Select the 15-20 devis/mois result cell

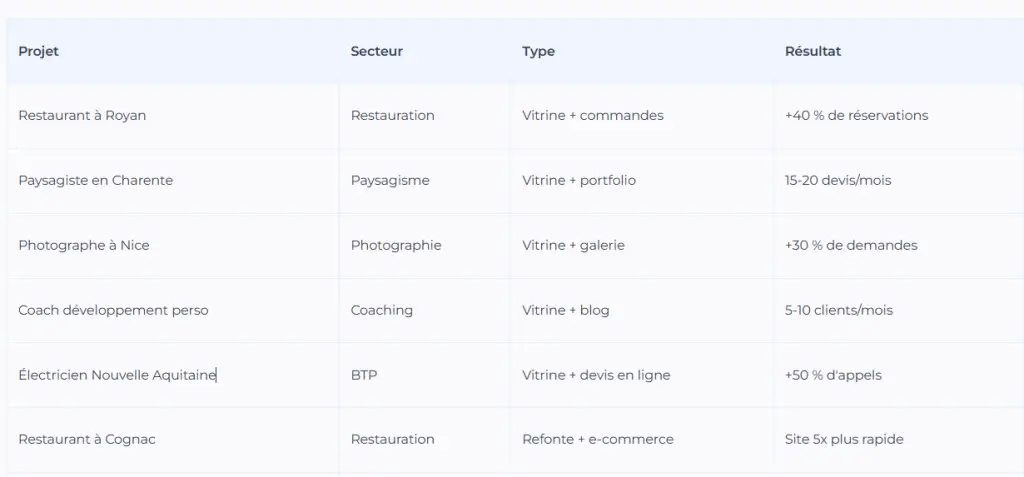click(837, 180)
